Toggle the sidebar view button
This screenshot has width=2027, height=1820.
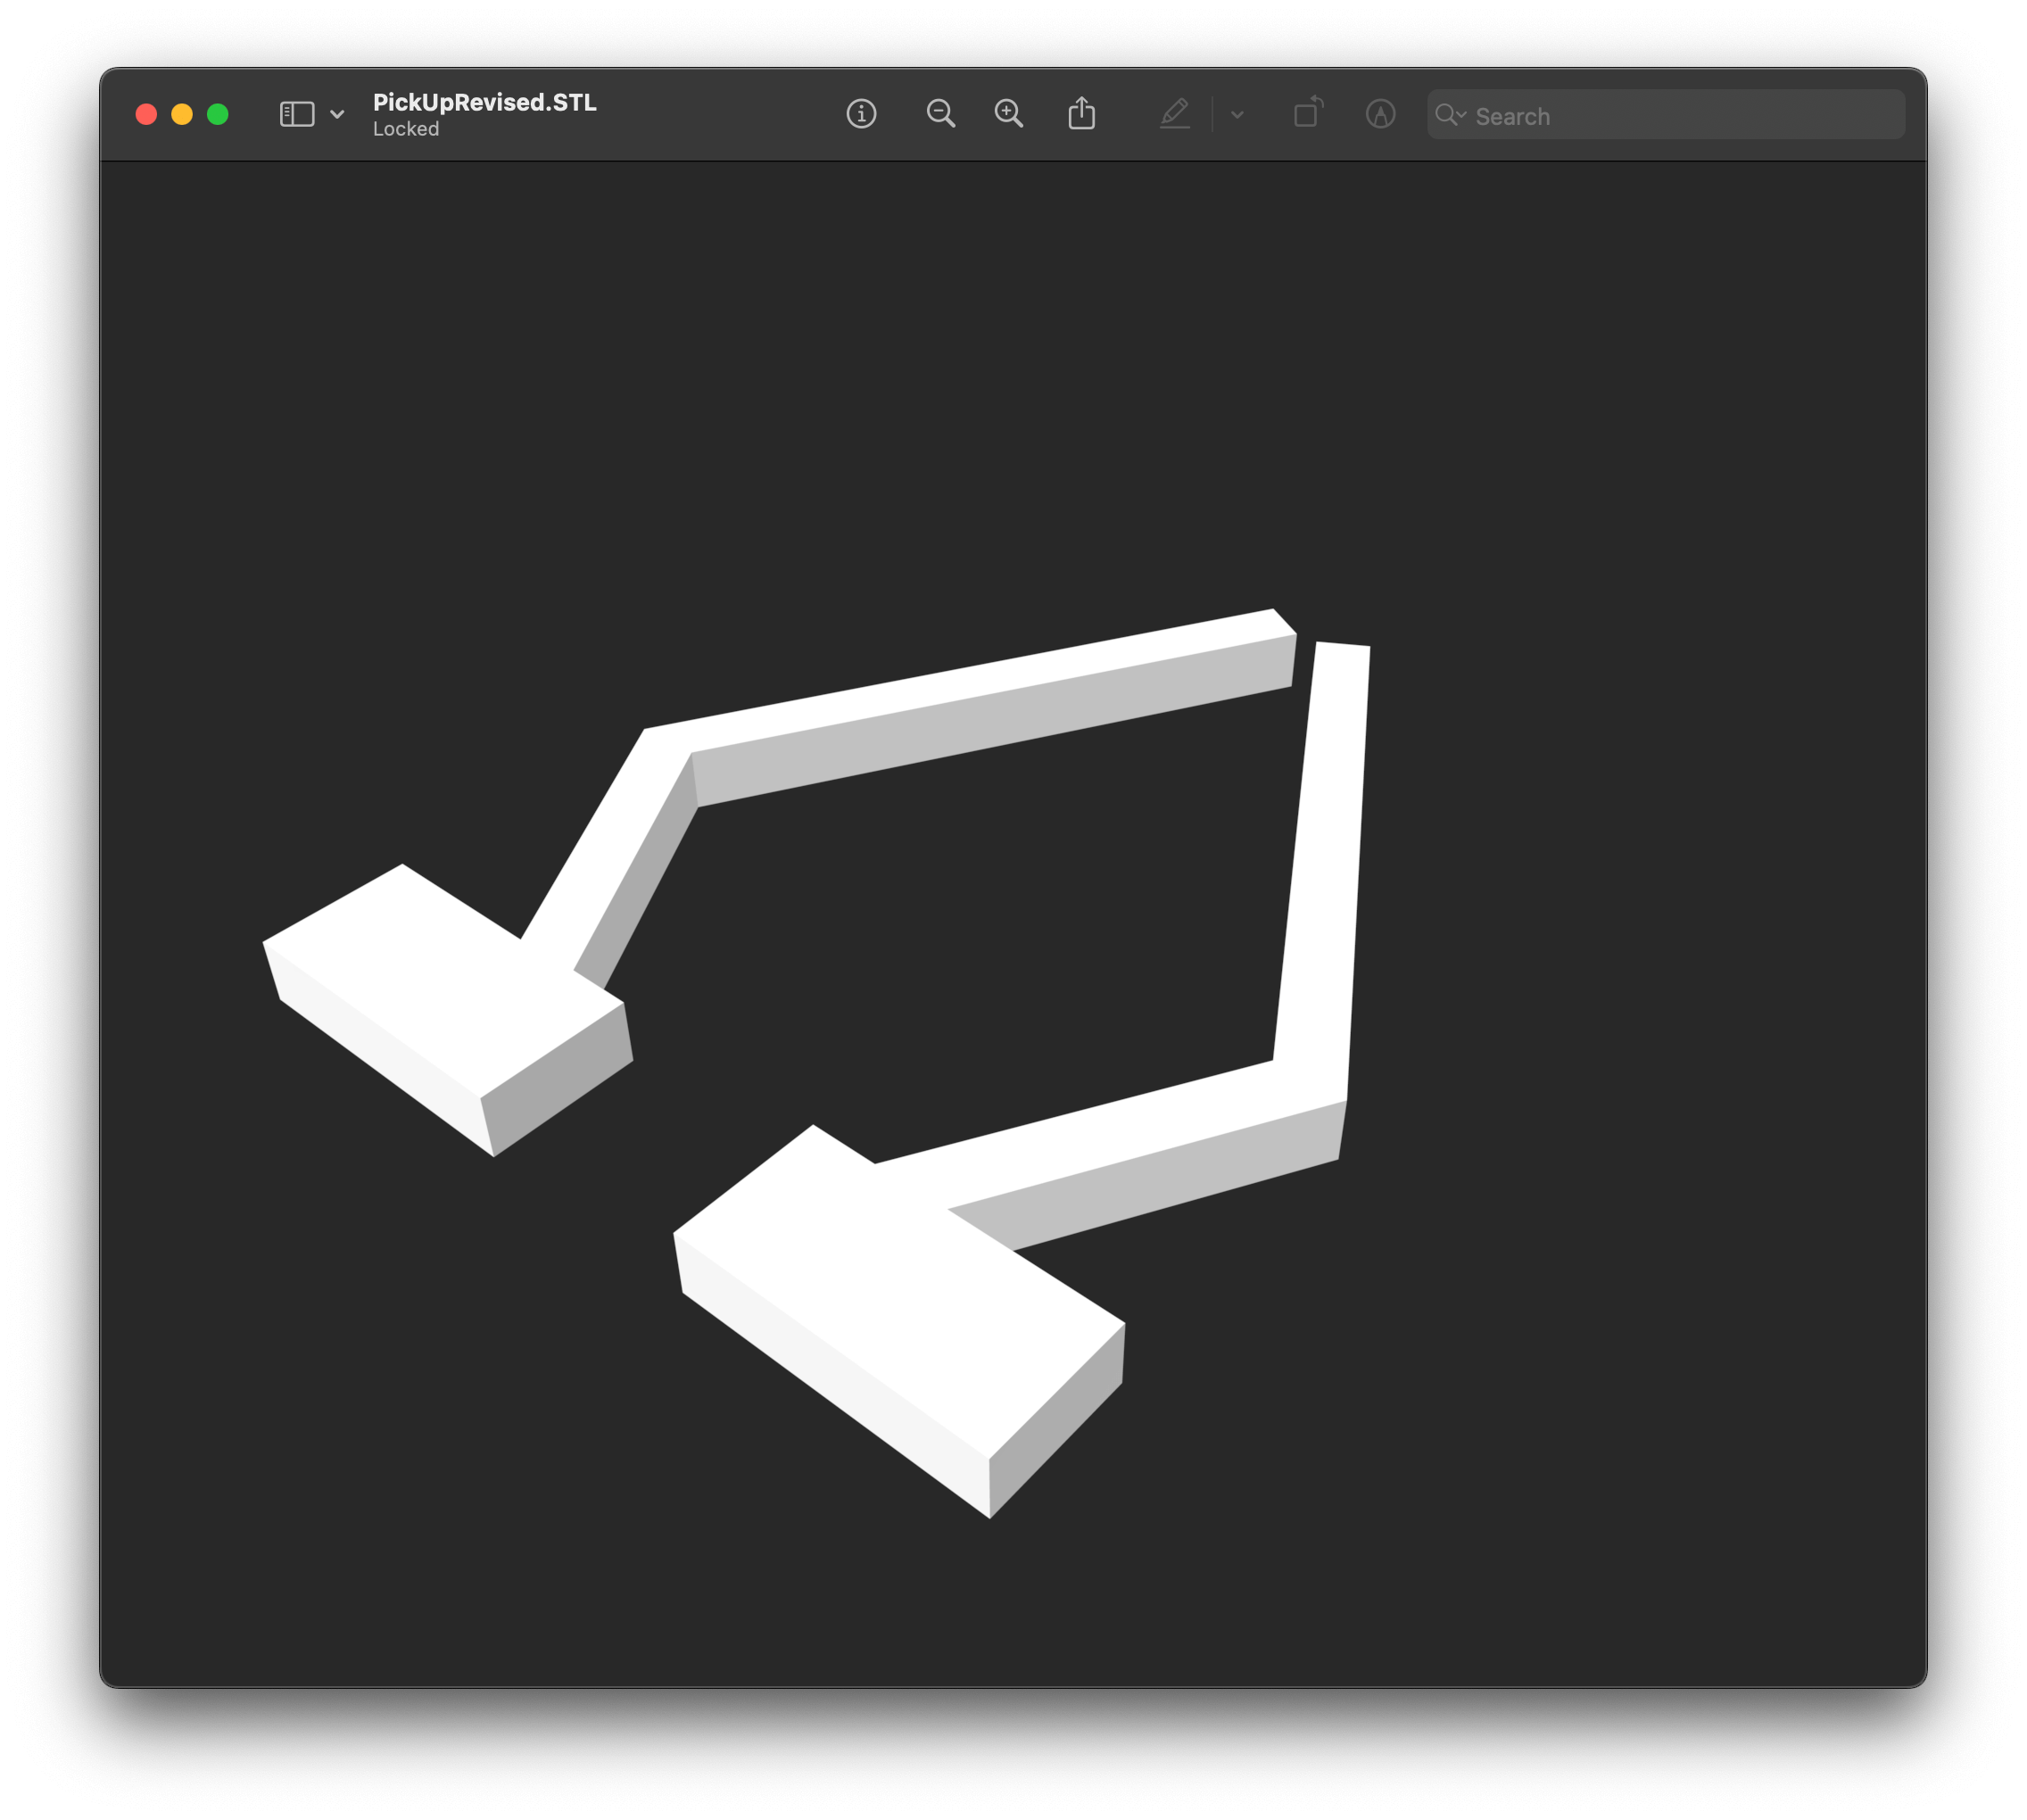[297, 114]
